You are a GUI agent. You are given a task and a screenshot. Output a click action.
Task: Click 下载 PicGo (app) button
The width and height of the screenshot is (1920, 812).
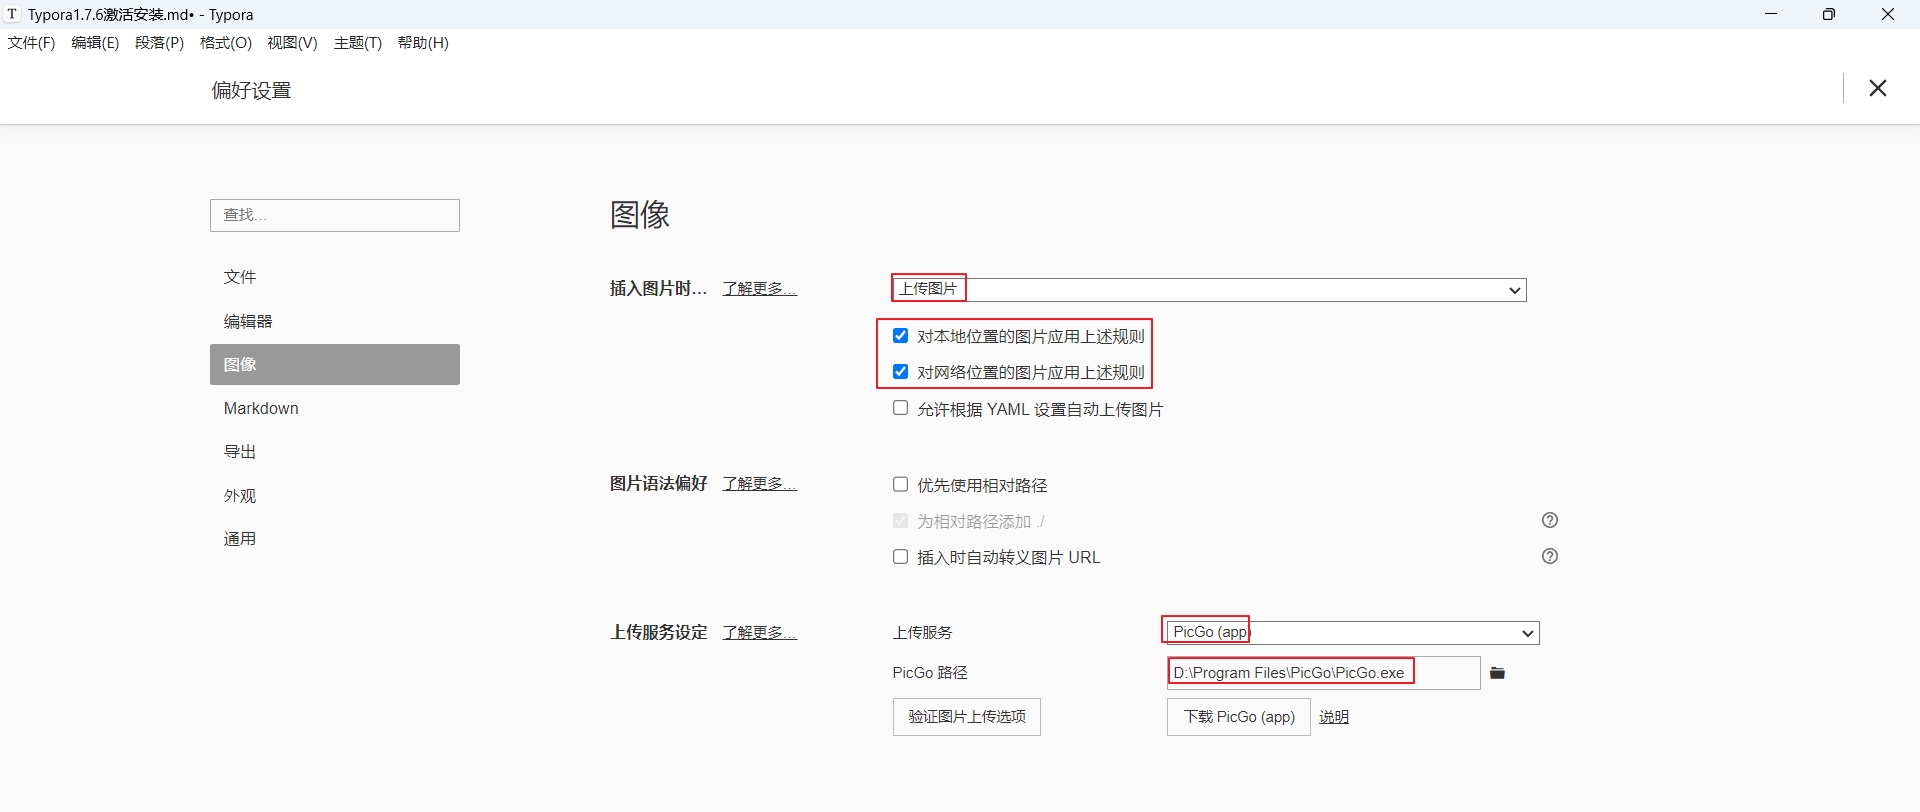1239,717
